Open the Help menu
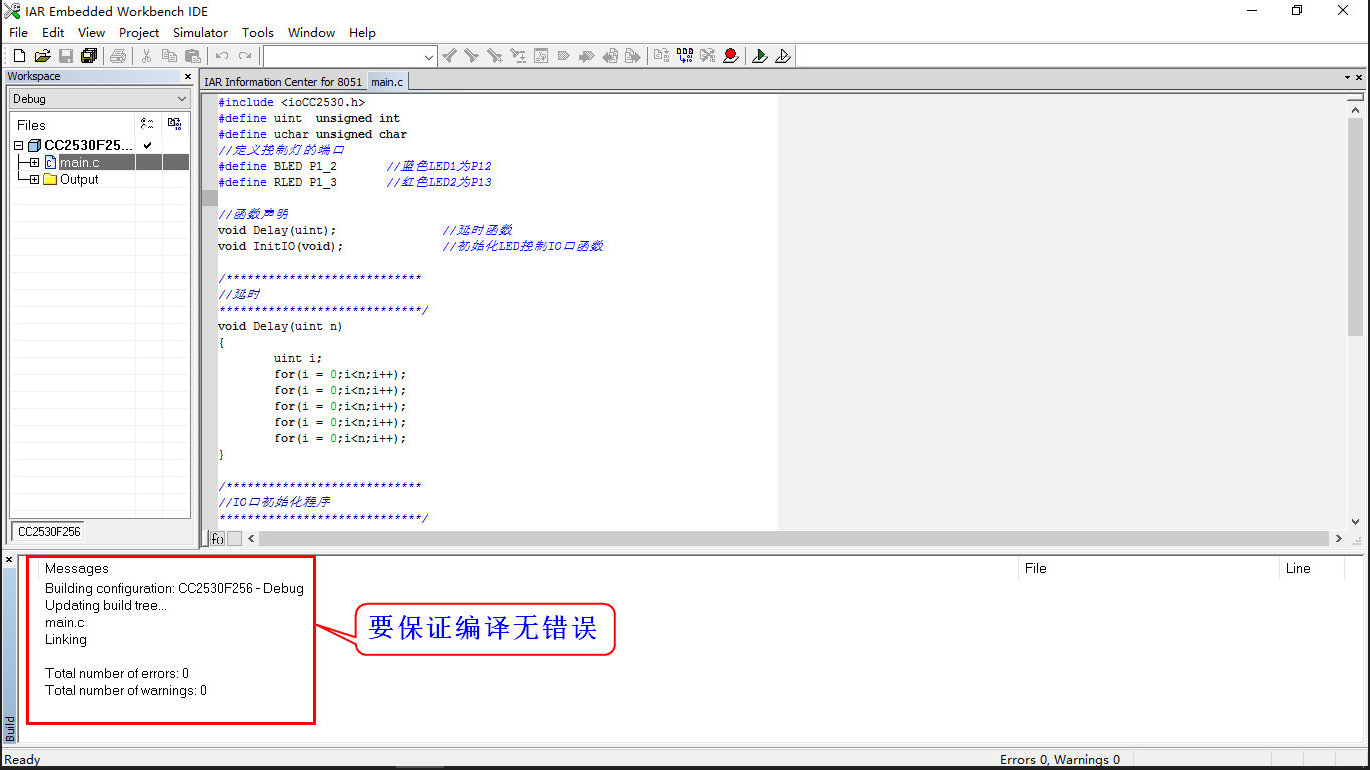Image resolution: width=1370 pixels, height=770 pixels. 362,33
